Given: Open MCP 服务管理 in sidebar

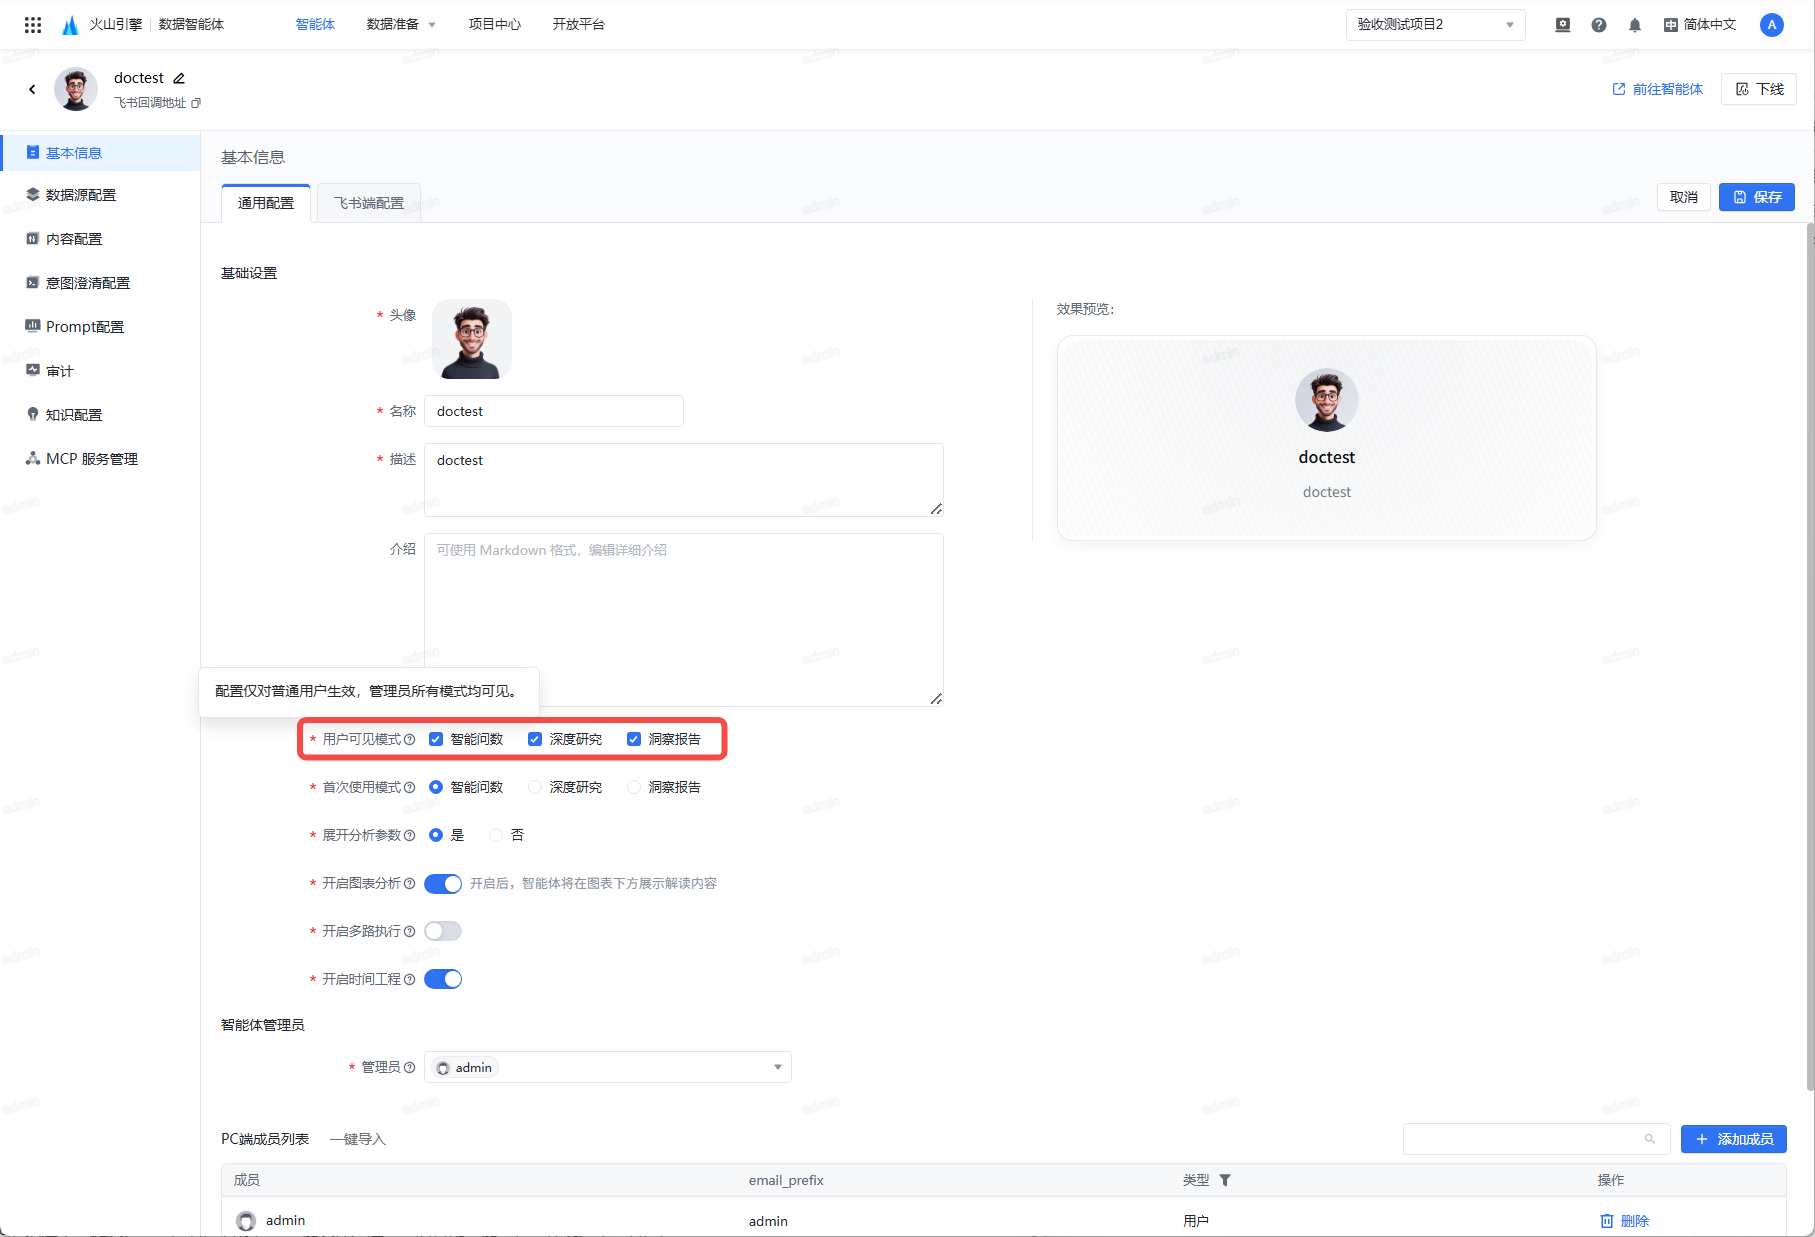Looking at the screenshot, I should tap(100, 459).
